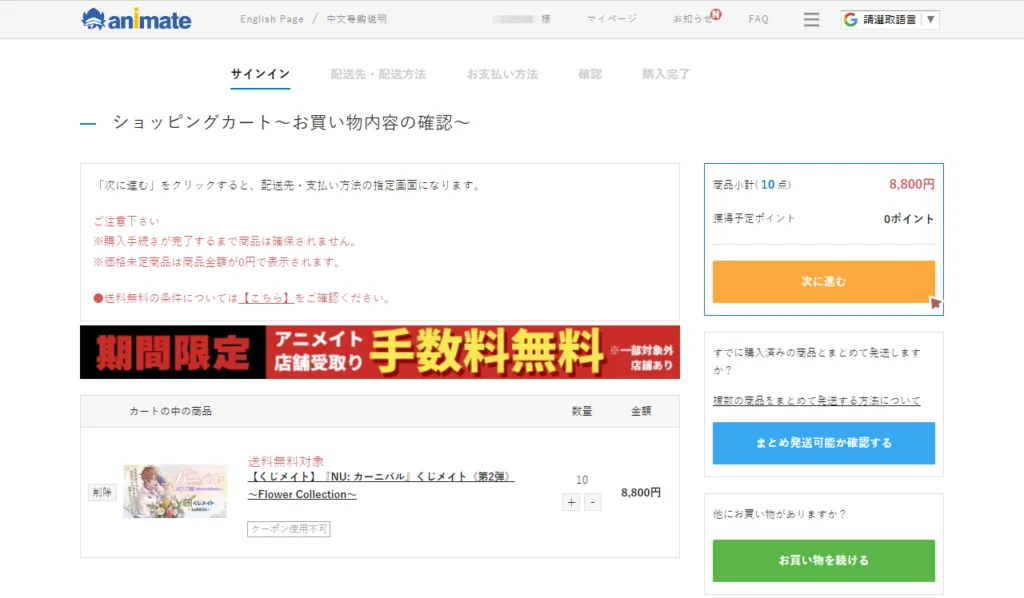Decrease quantity with the minus button
The image size is (1024, 598).
(x=592, y=502)
